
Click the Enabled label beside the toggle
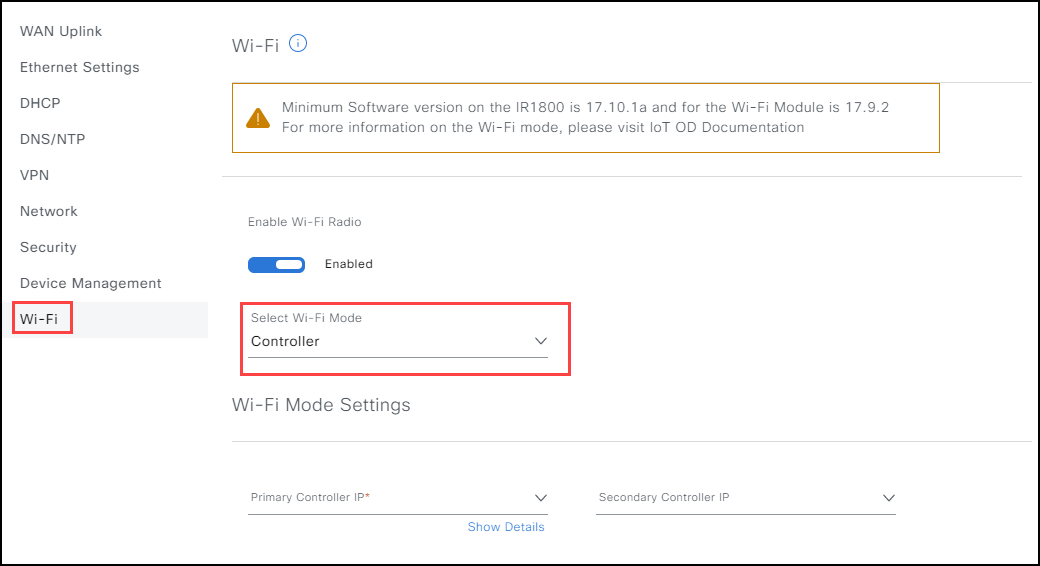tap(349, 264)
